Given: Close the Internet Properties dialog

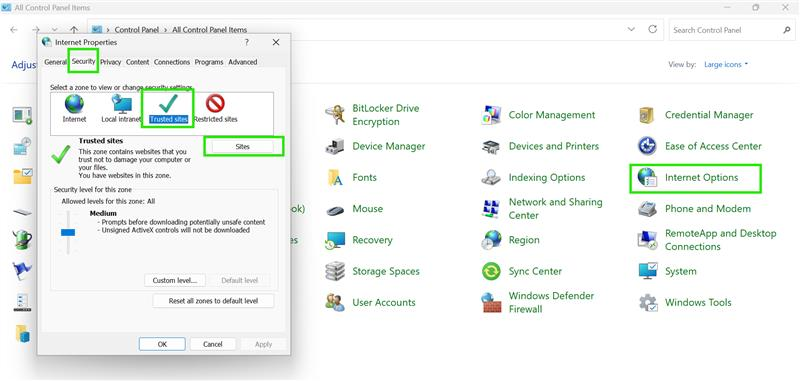Looking at the screenshot, I should pos(276,43).
